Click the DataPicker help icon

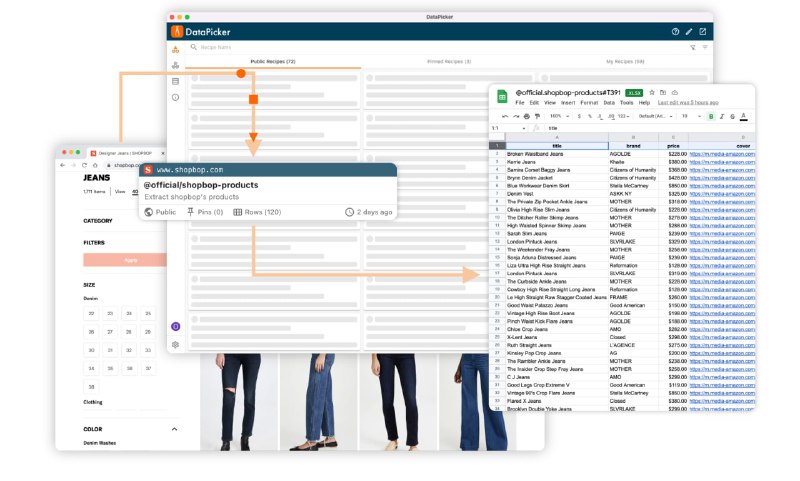coord(675,32)
